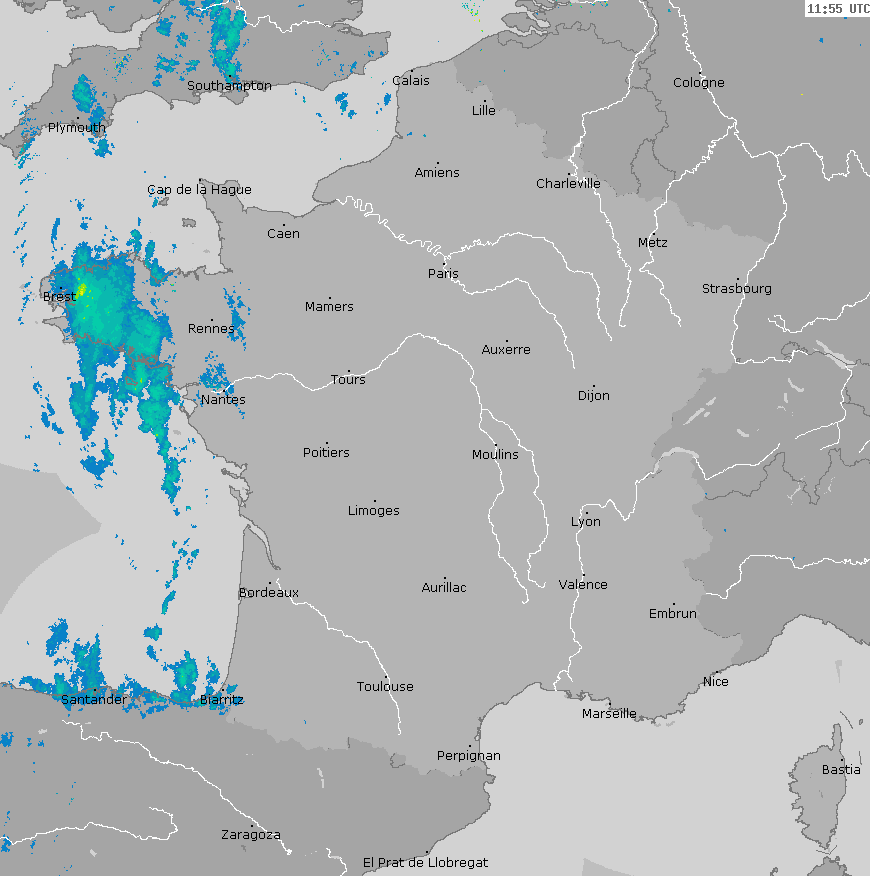Click the Limoges city label

[373, 510]
